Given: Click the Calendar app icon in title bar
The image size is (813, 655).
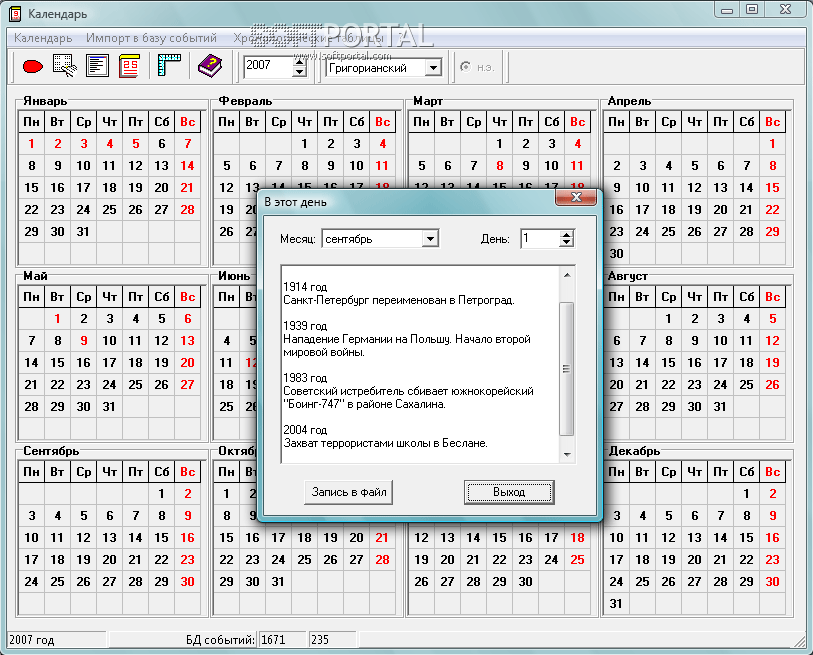Looking at the screenshot, I should pos(15,13).
